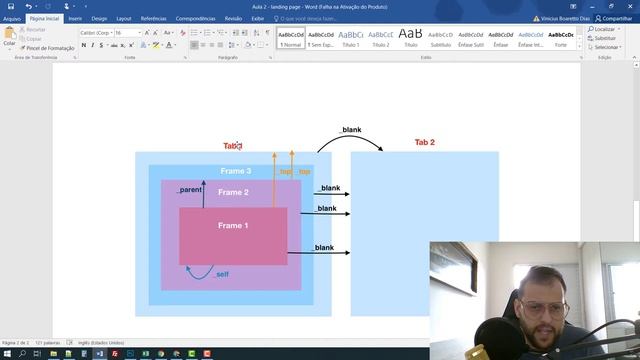The width and height of the screenshot is (640, 360).
Task: Open the Aa change case dropdown
Action: point(168,33)
